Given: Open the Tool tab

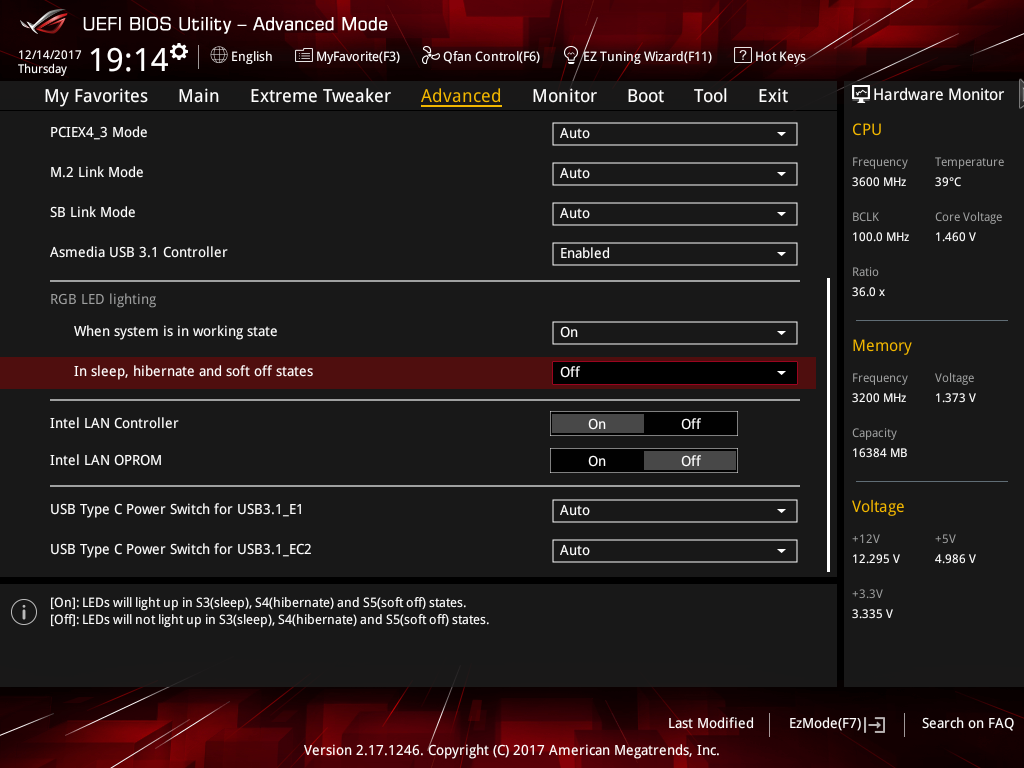Looking at the screenshot, I should point(710,96).
